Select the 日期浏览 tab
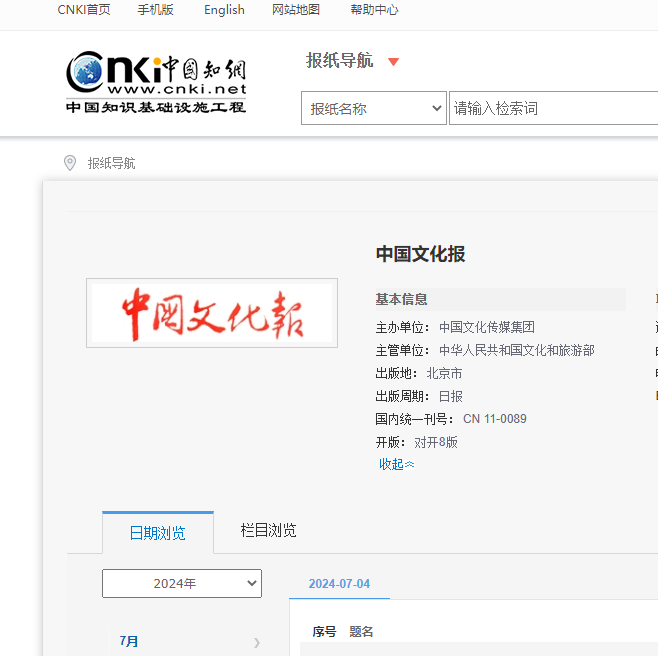 point(158,533)
